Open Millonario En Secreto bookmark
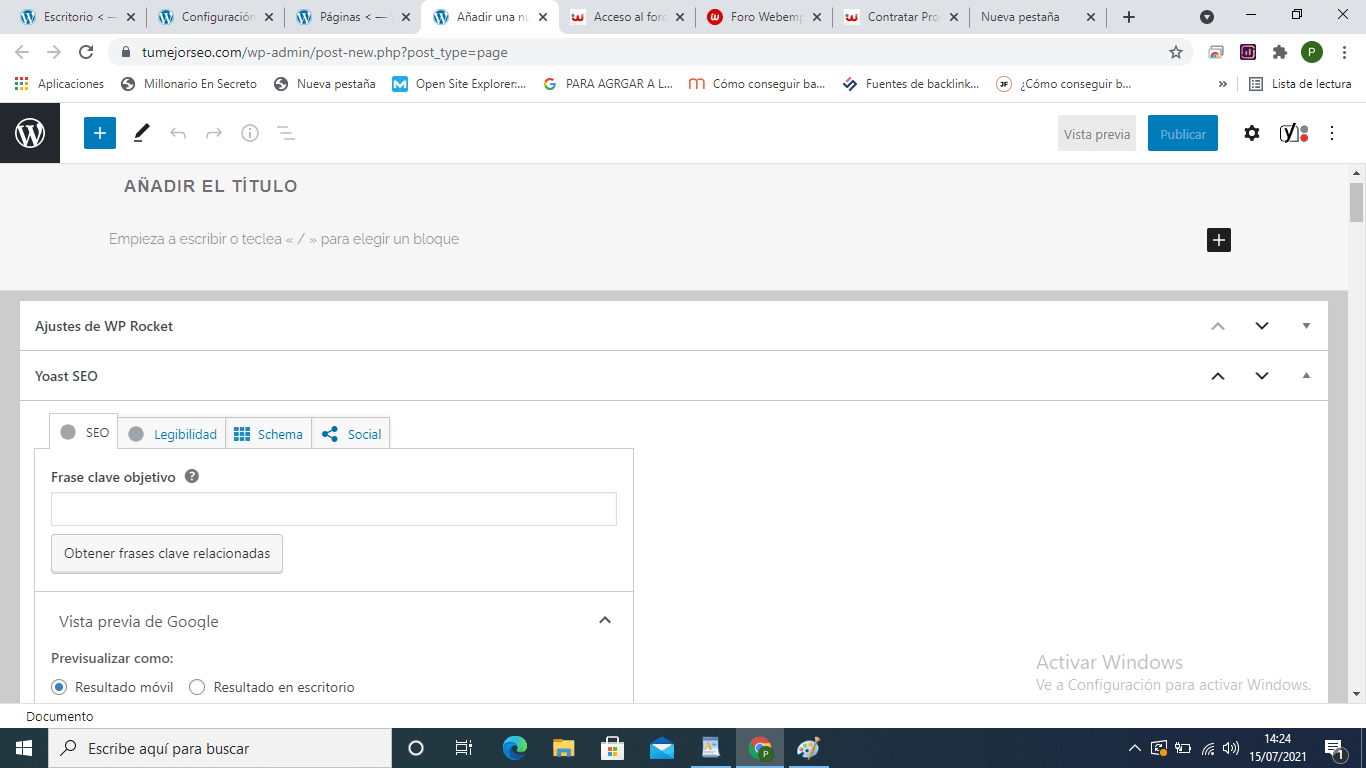 click(189, 84)
